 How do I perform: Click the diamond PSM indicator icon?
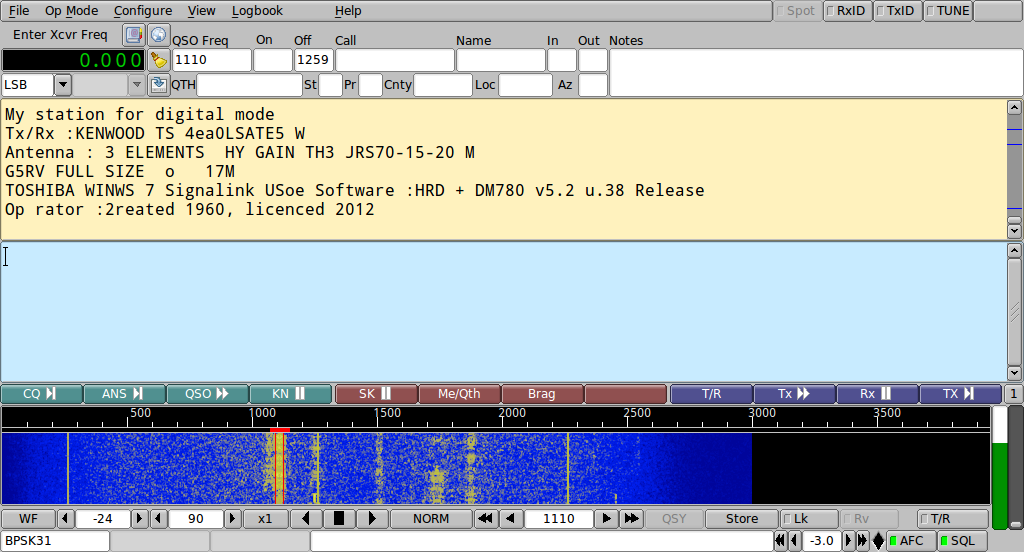[878, 541]
